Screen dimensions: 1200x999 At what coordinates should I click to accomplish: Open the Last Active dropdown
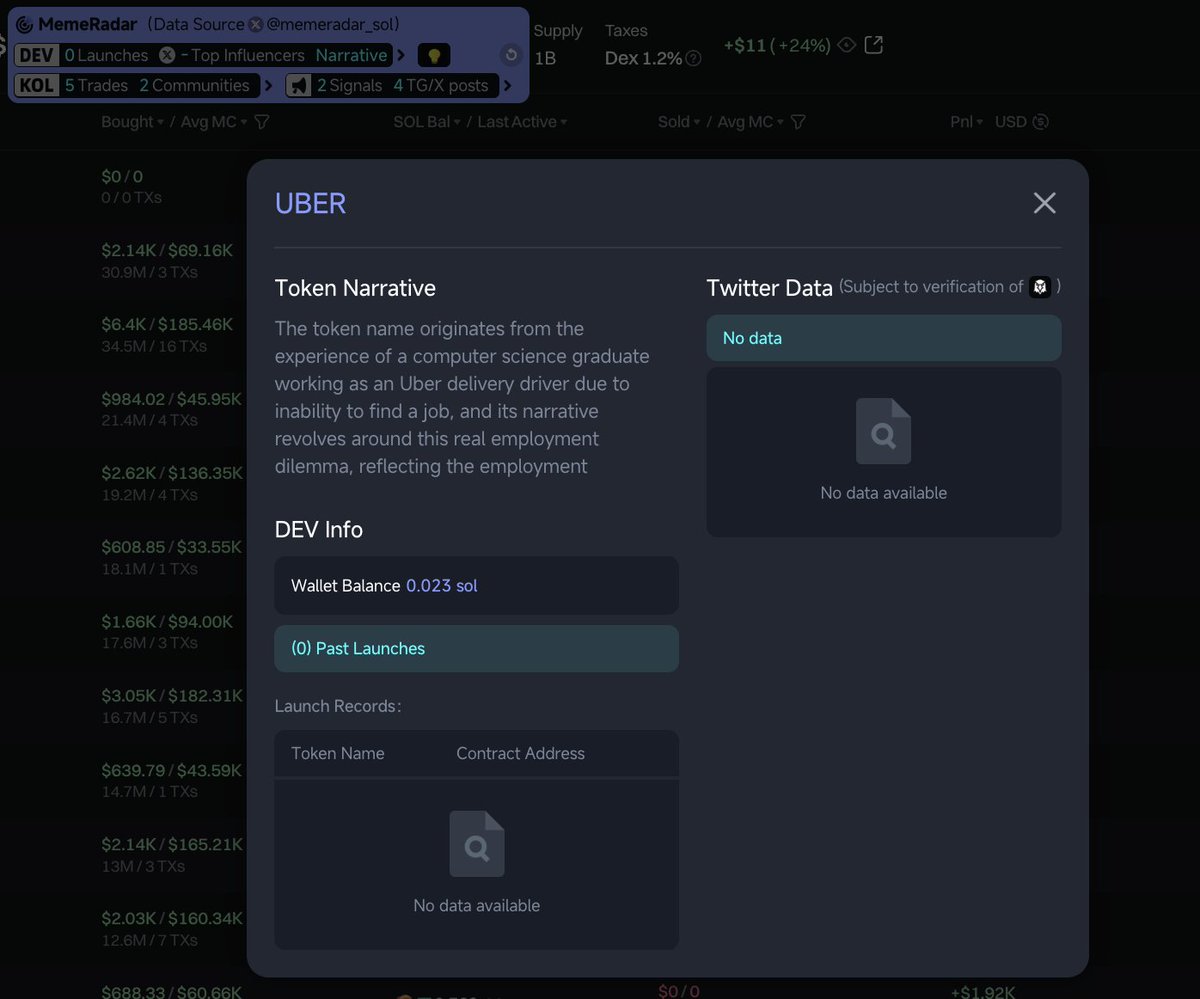(522, 122)
